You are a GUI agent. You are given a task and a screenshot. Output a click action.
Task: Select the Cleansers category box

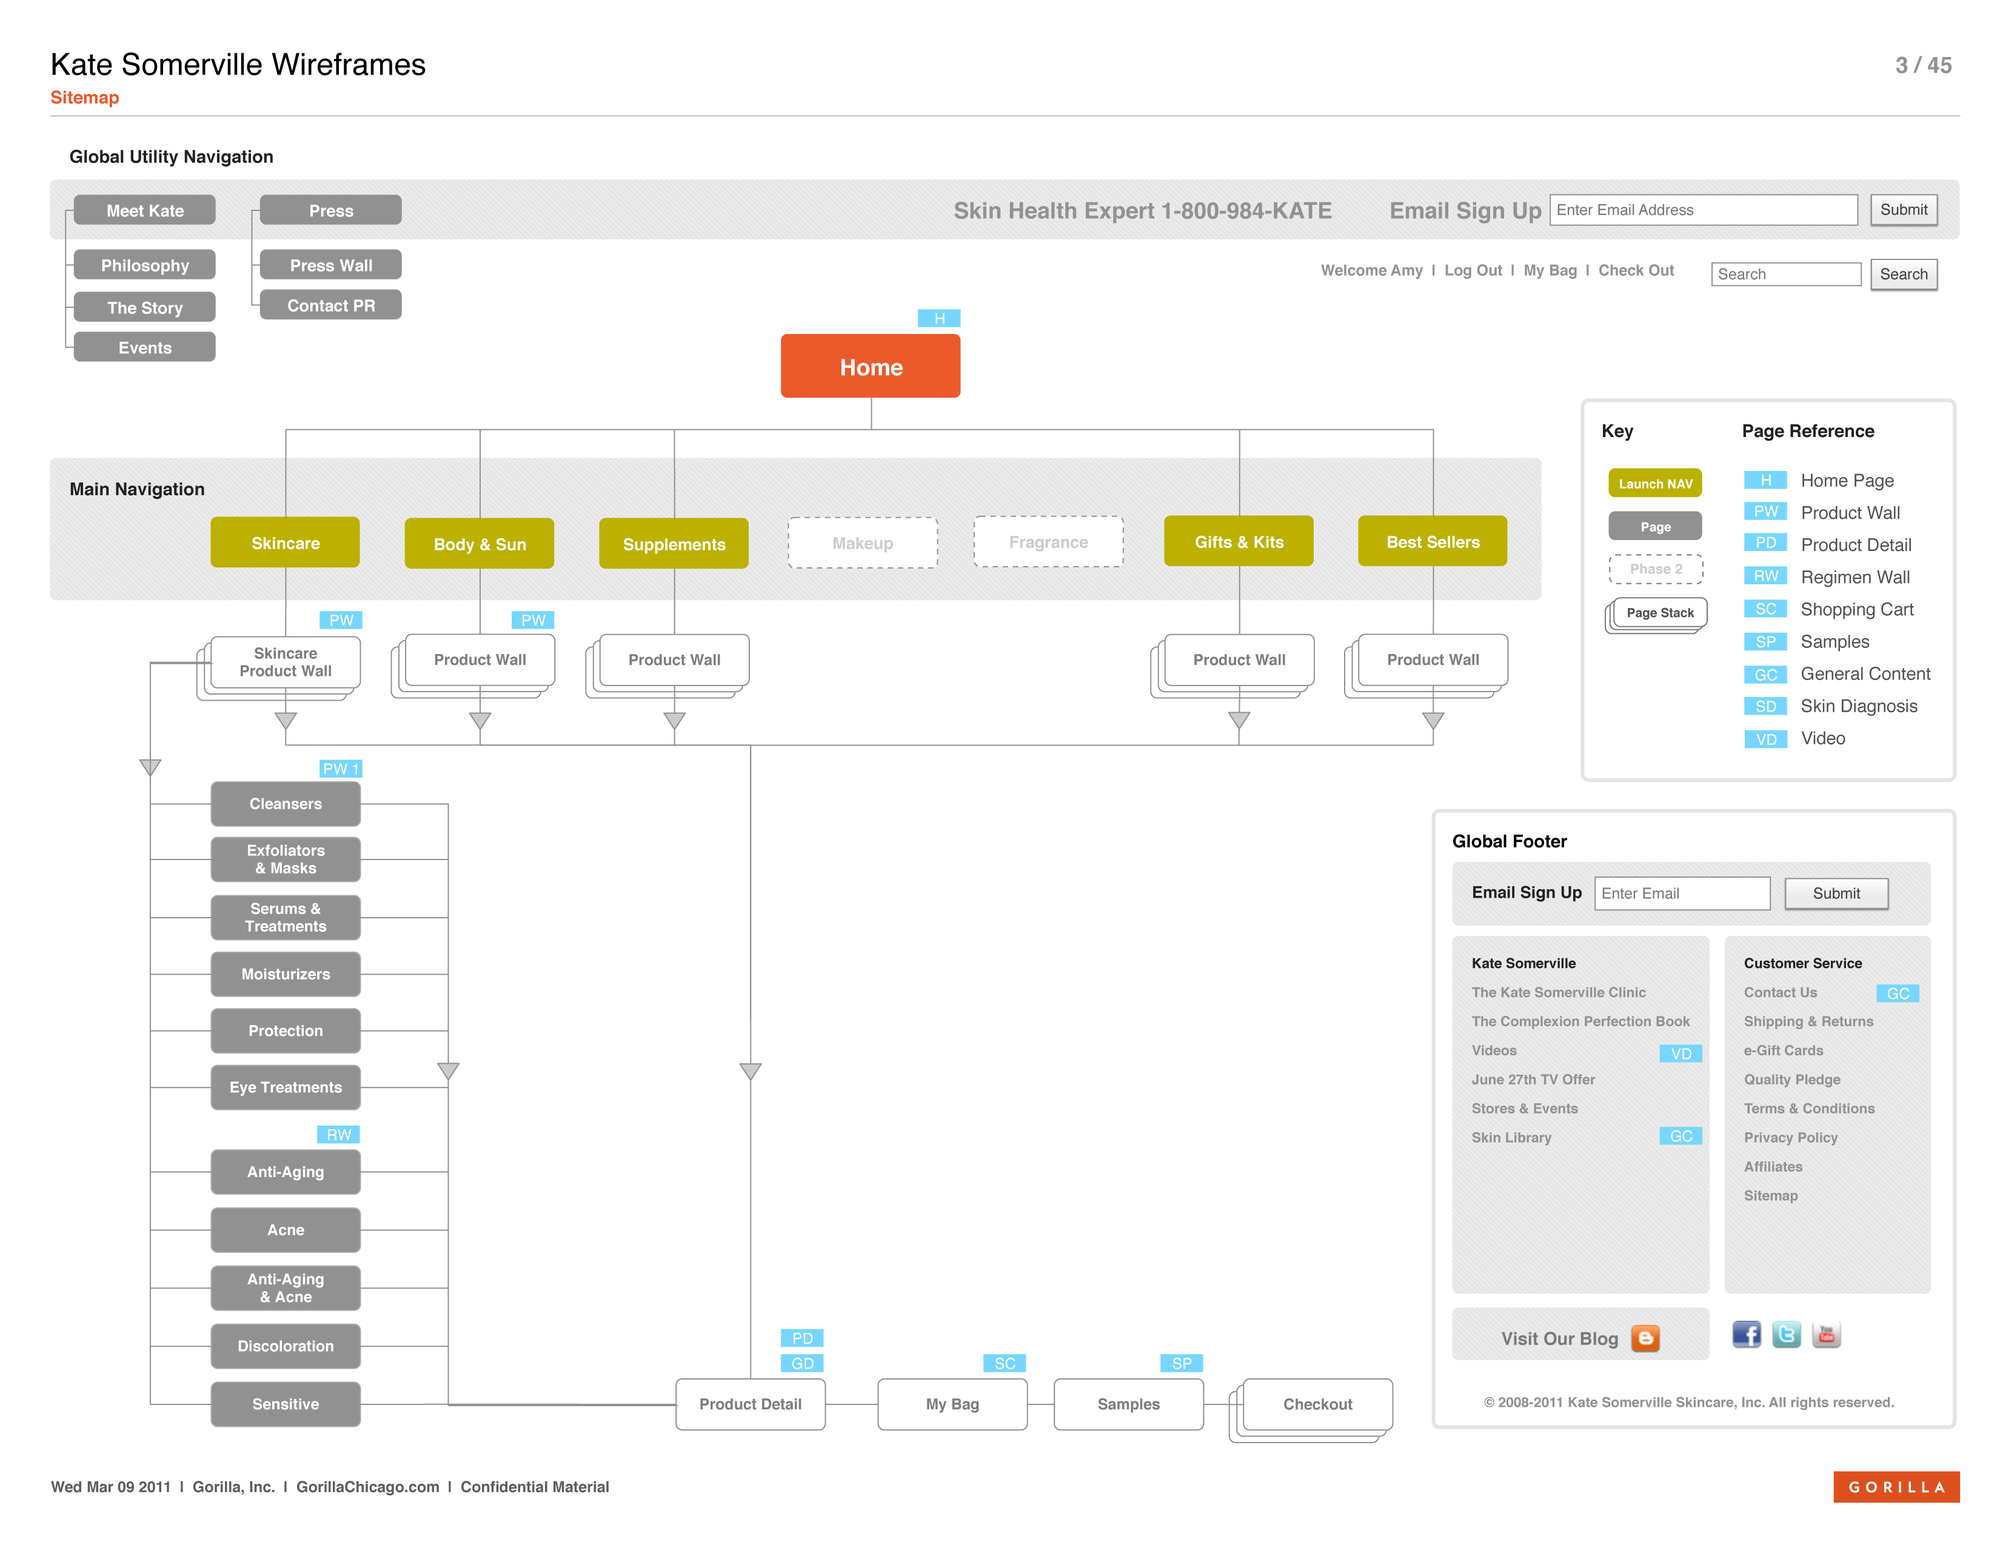click(285, 803)
